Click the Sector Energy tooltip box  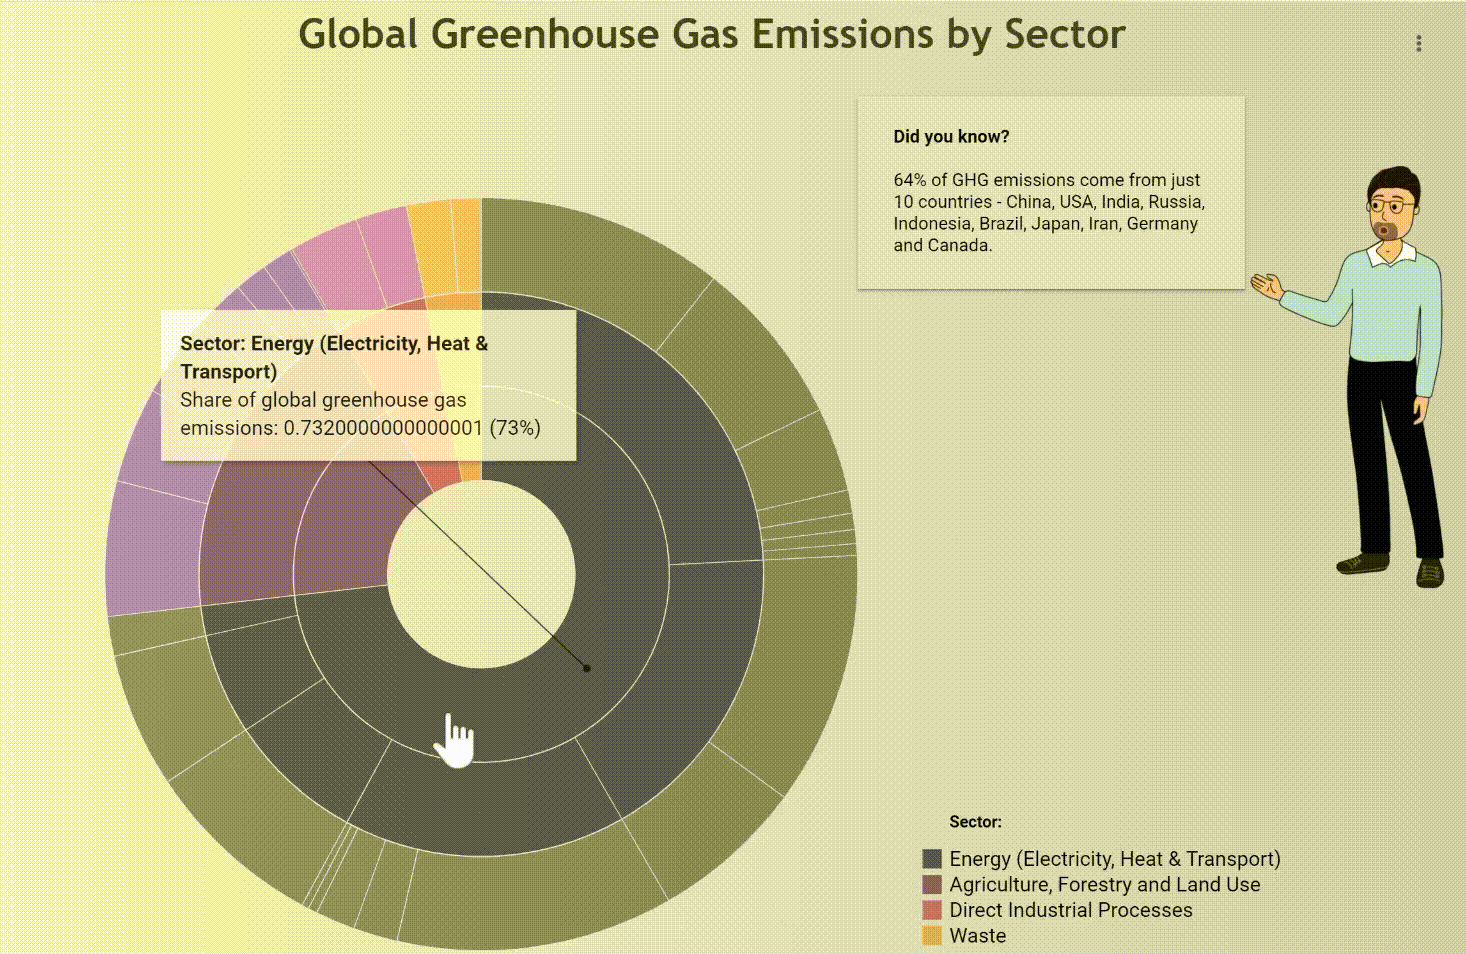coord(368,386)
